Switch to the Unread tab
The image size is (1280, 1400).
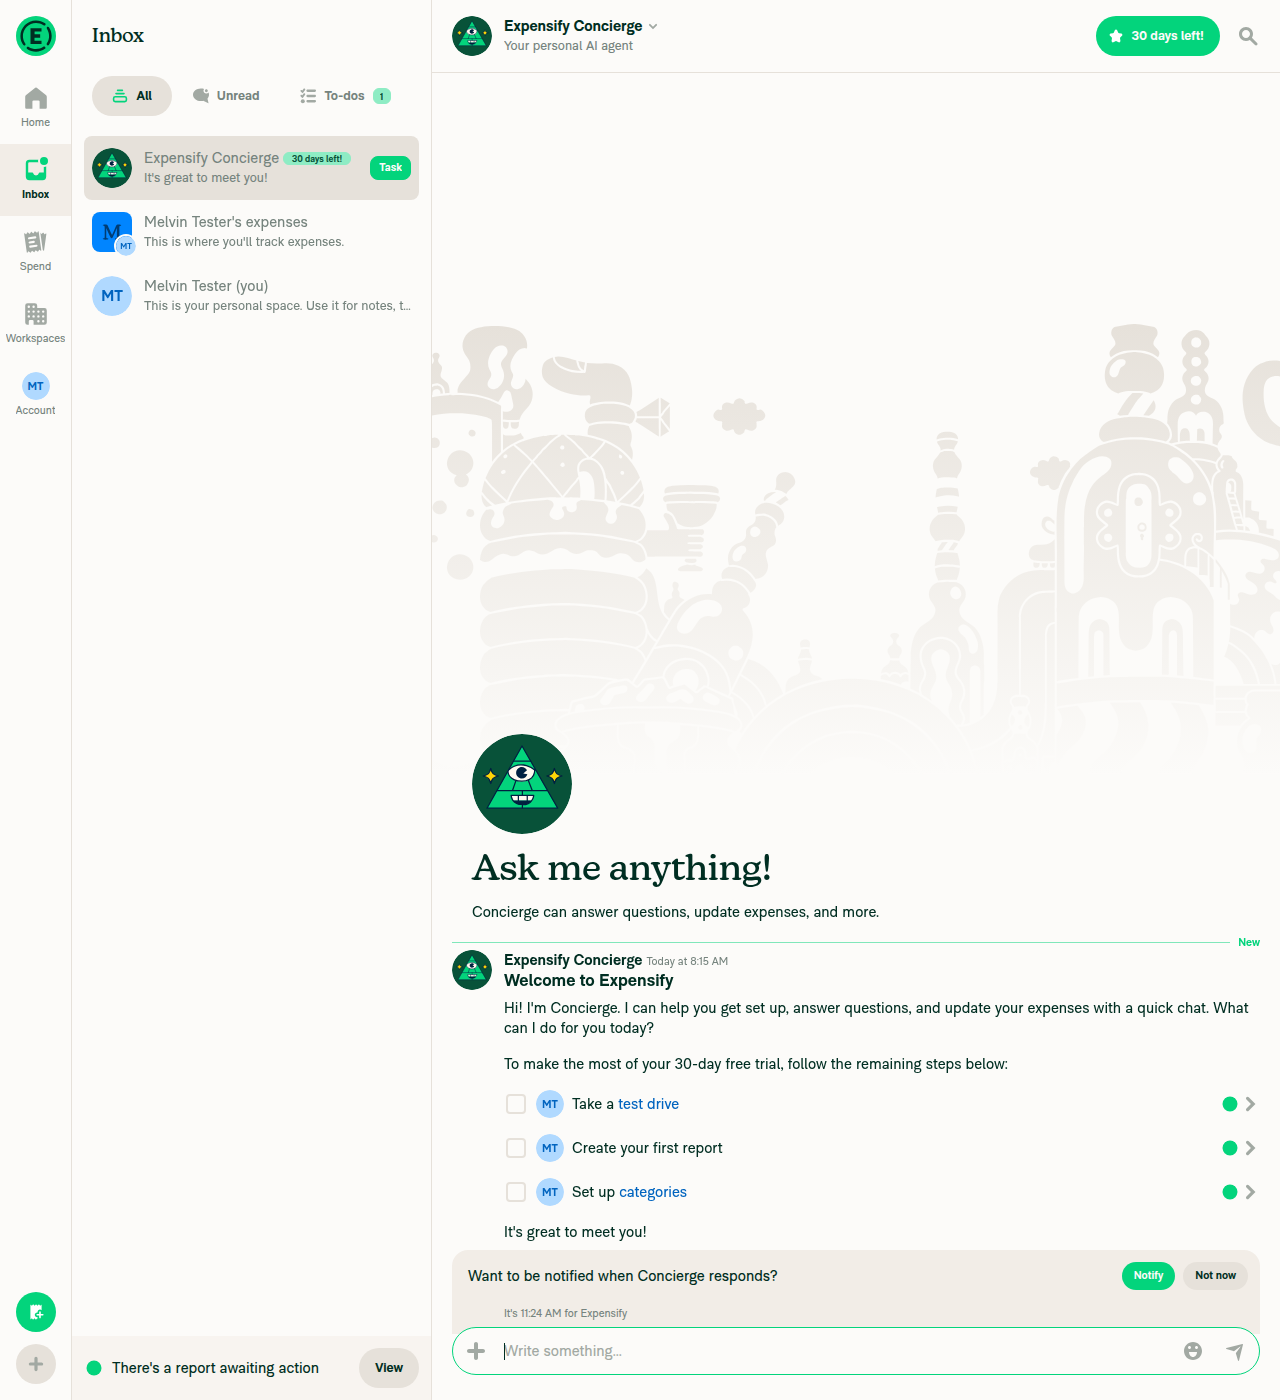(226, 96)
